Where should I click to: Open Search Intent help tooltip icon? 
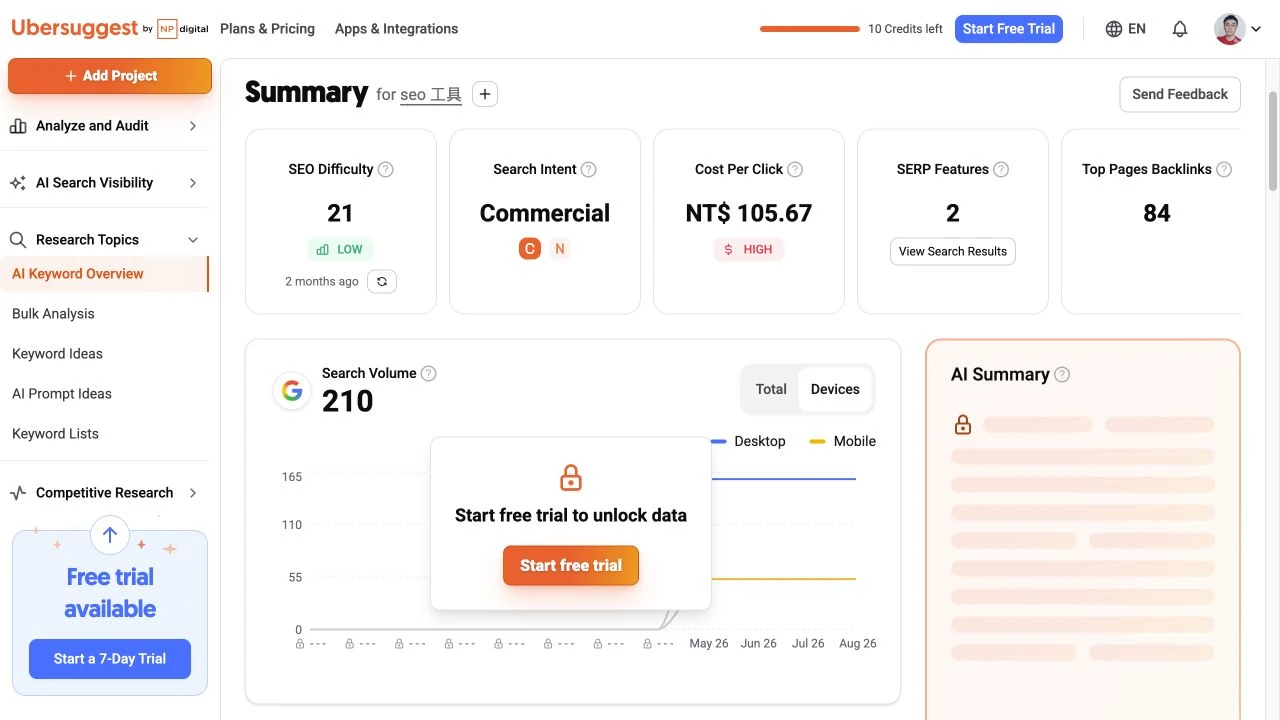coord(589,169)
